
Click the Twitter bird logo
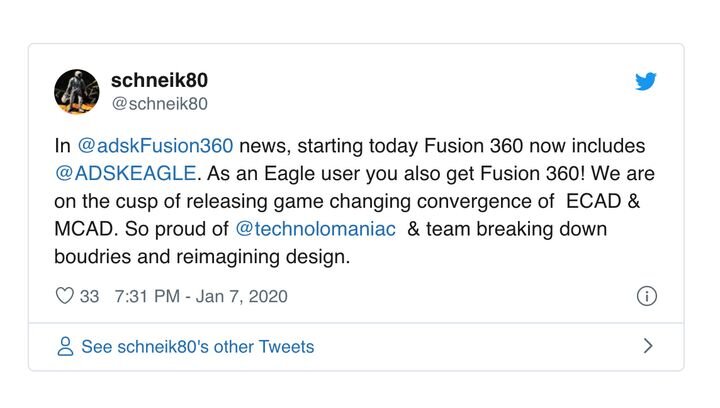click(646, 82)
